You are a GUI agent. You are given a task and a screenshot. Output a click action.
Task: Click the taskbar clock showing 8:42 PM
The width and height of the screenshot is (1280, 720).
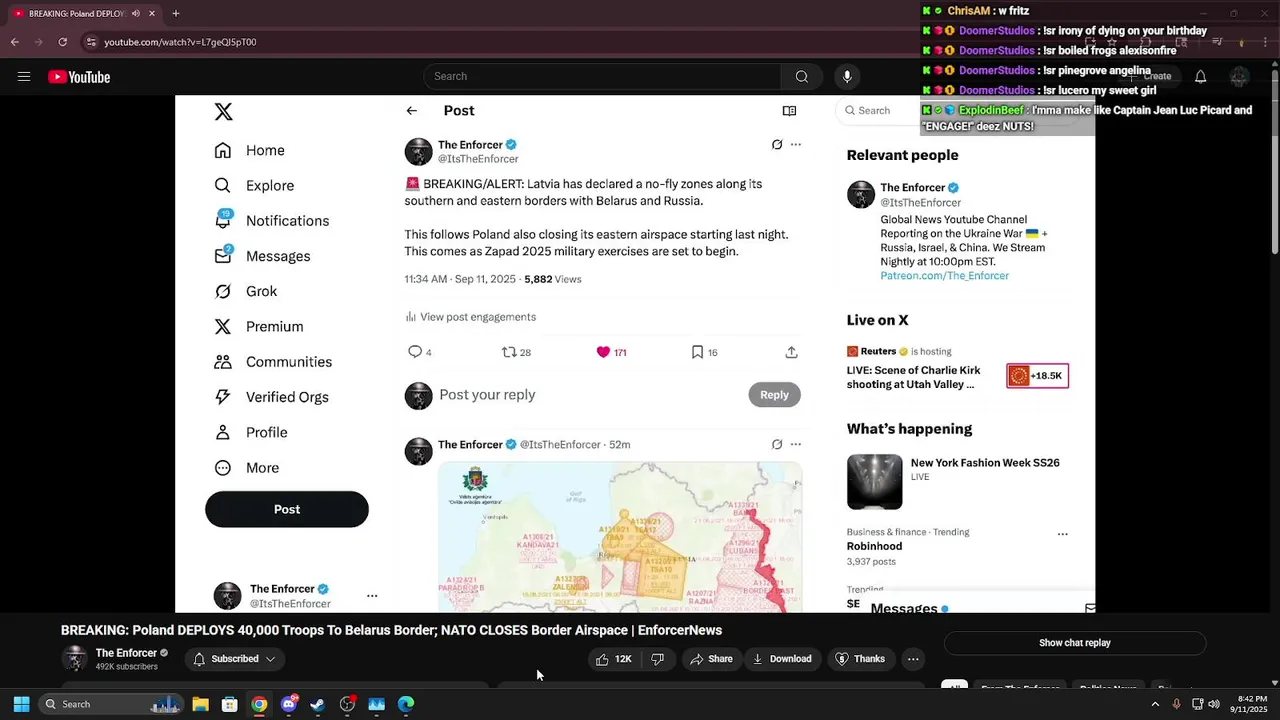point(1250,704)
